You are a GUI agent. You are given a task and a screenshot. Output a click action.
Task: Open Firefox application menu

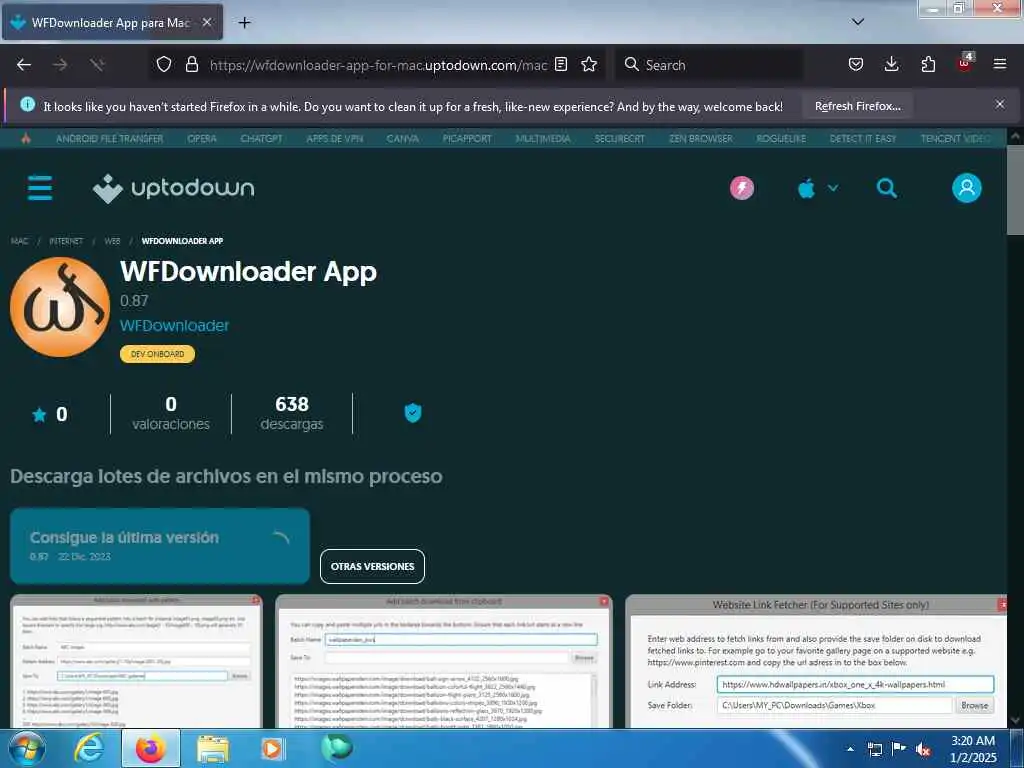tap(1000, 64)
